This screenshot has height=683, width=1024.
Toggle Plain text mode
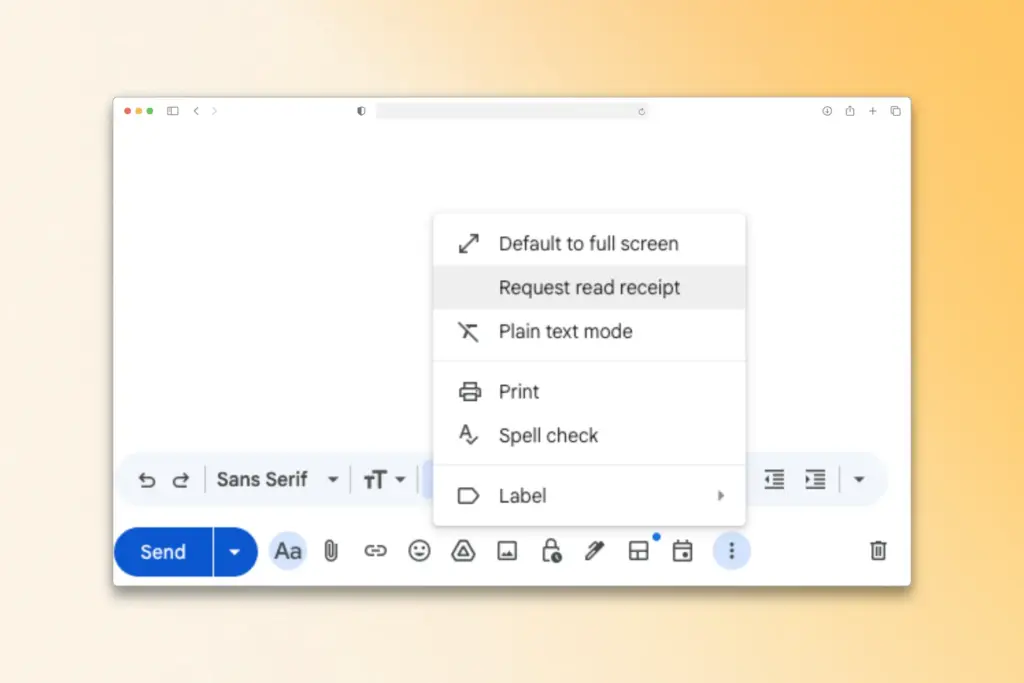tap(565, 332)
